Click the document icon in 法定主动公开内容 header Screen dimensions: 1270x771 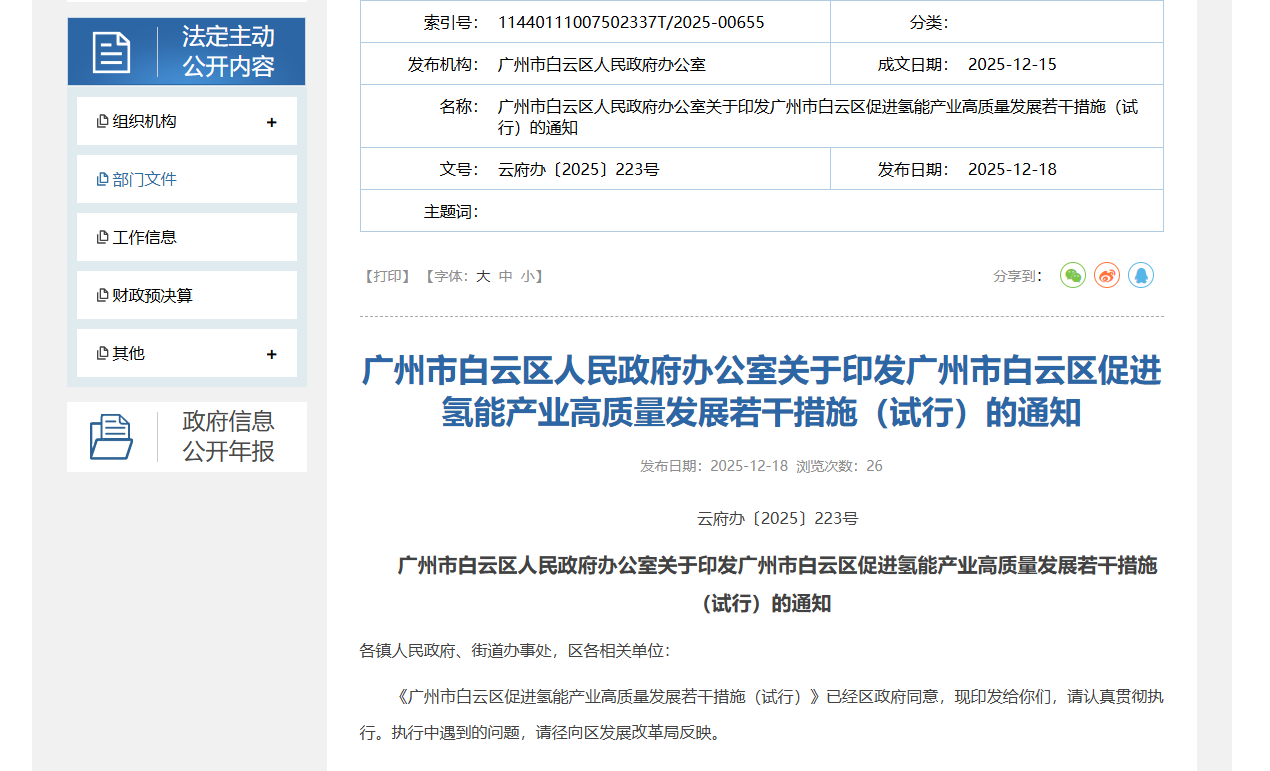[113, 51]
